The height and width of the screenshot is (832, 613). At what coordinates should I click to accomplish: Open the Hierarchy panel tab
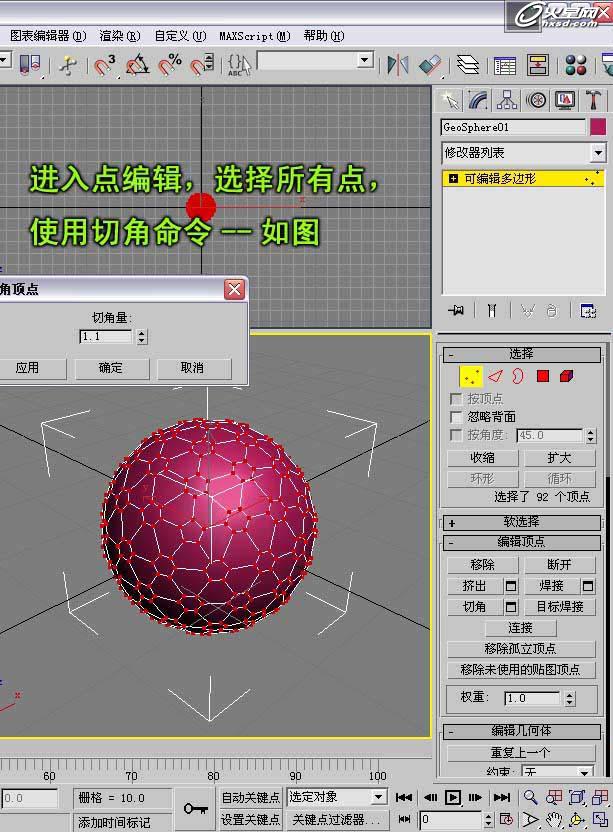pos(507,100)
